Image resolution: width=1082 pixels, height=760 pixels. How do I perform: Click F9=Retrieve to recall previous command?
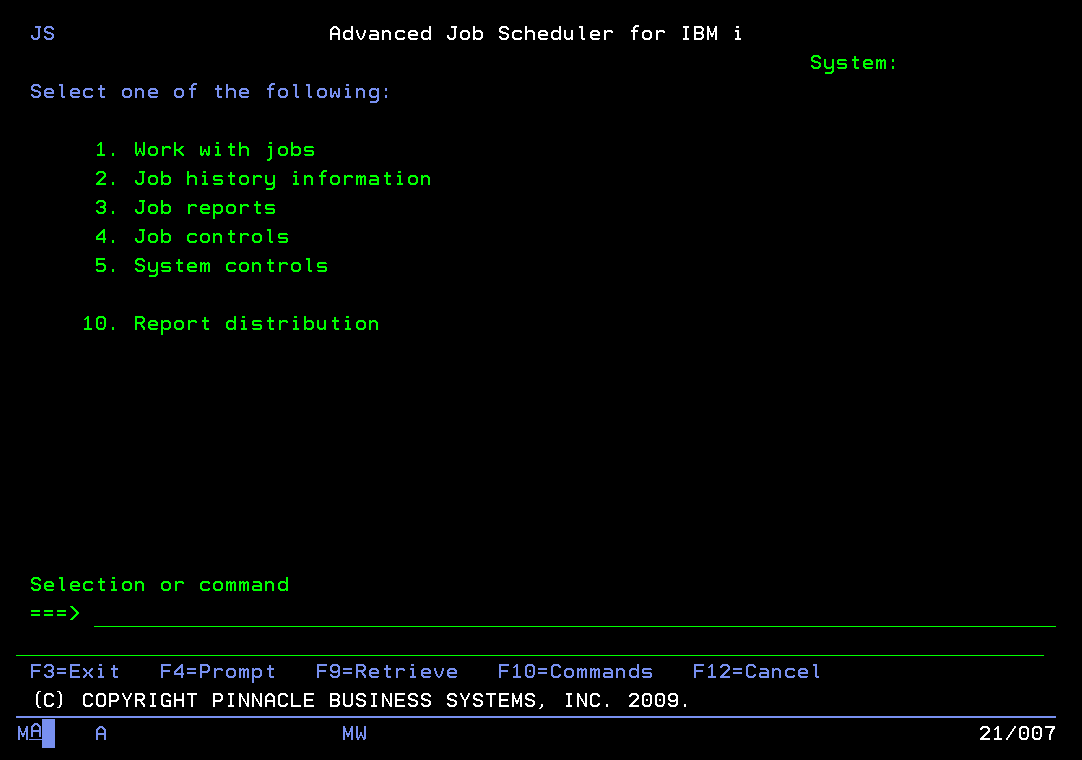386,671
